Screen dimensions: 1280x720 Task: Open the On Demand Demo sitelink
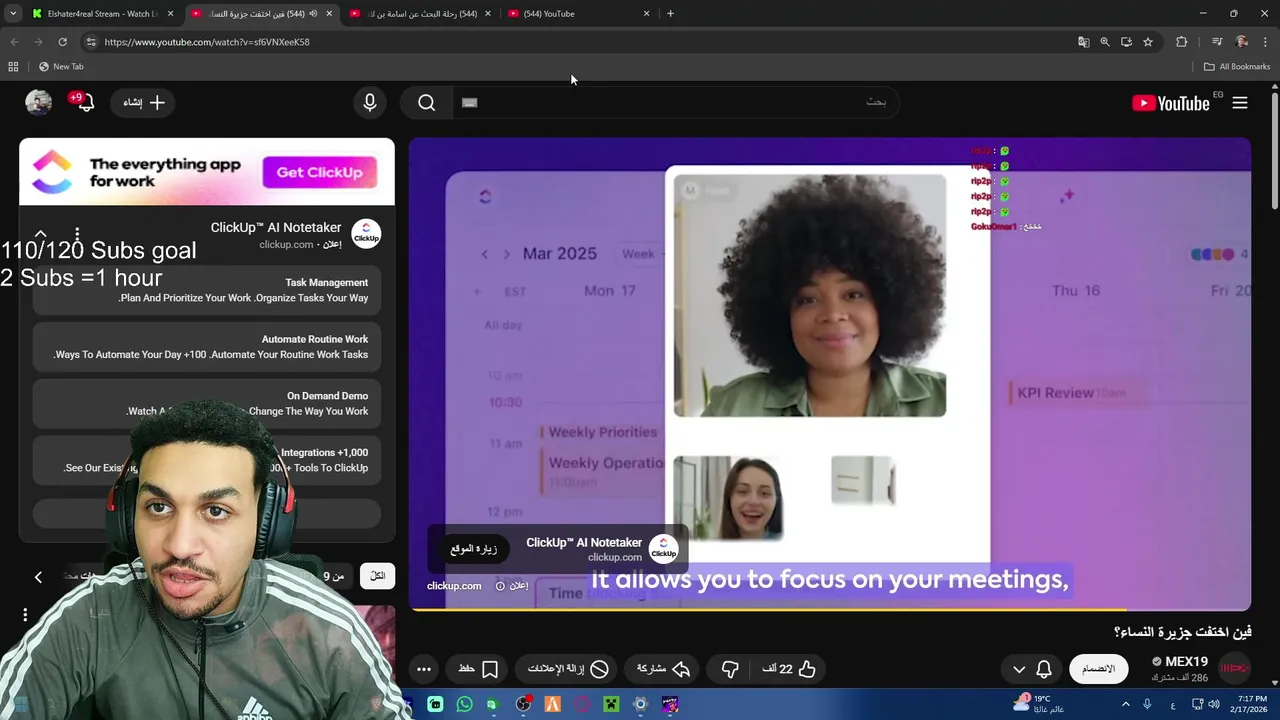207,403
